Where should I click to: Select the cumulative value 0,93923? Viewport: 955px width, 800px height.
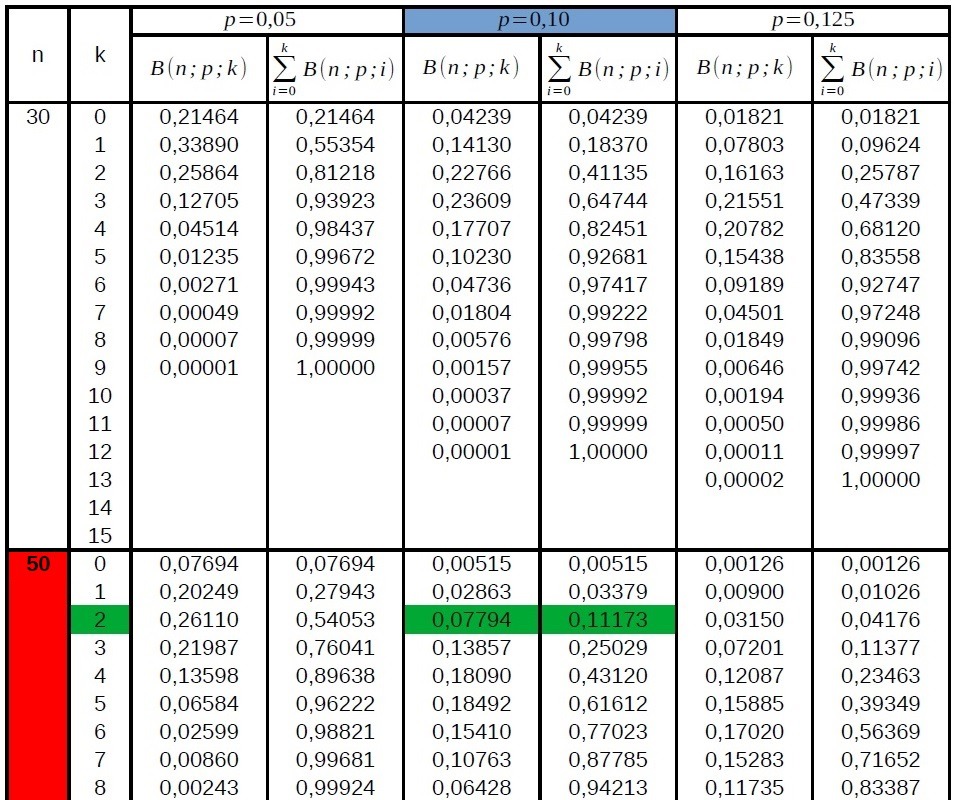(x=335, y=201)
